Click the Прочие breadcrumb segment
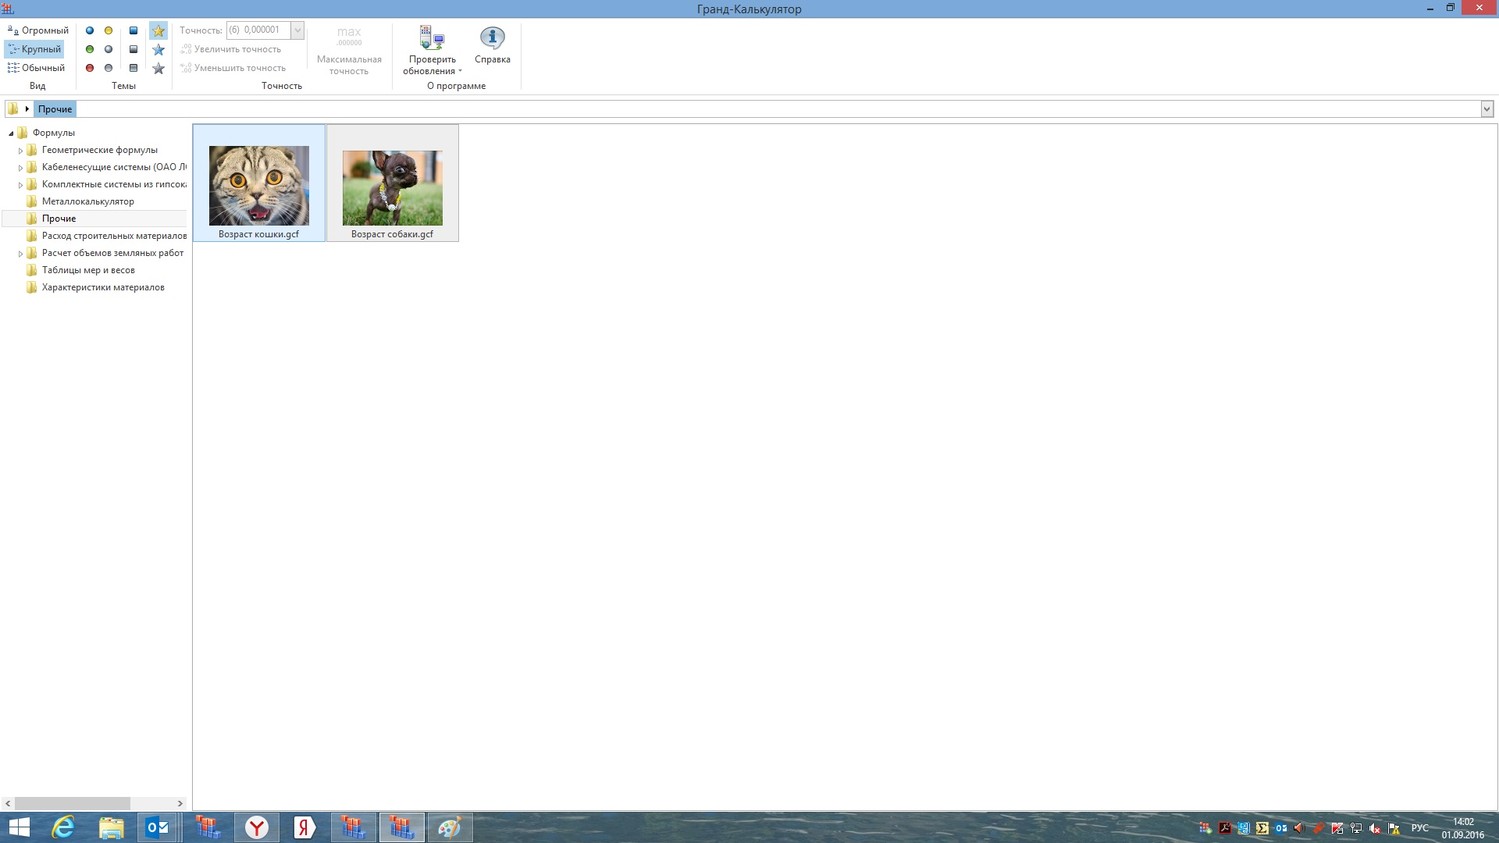Image resolution: width=1499 pixels, height=843 pixels. (55, 109)
